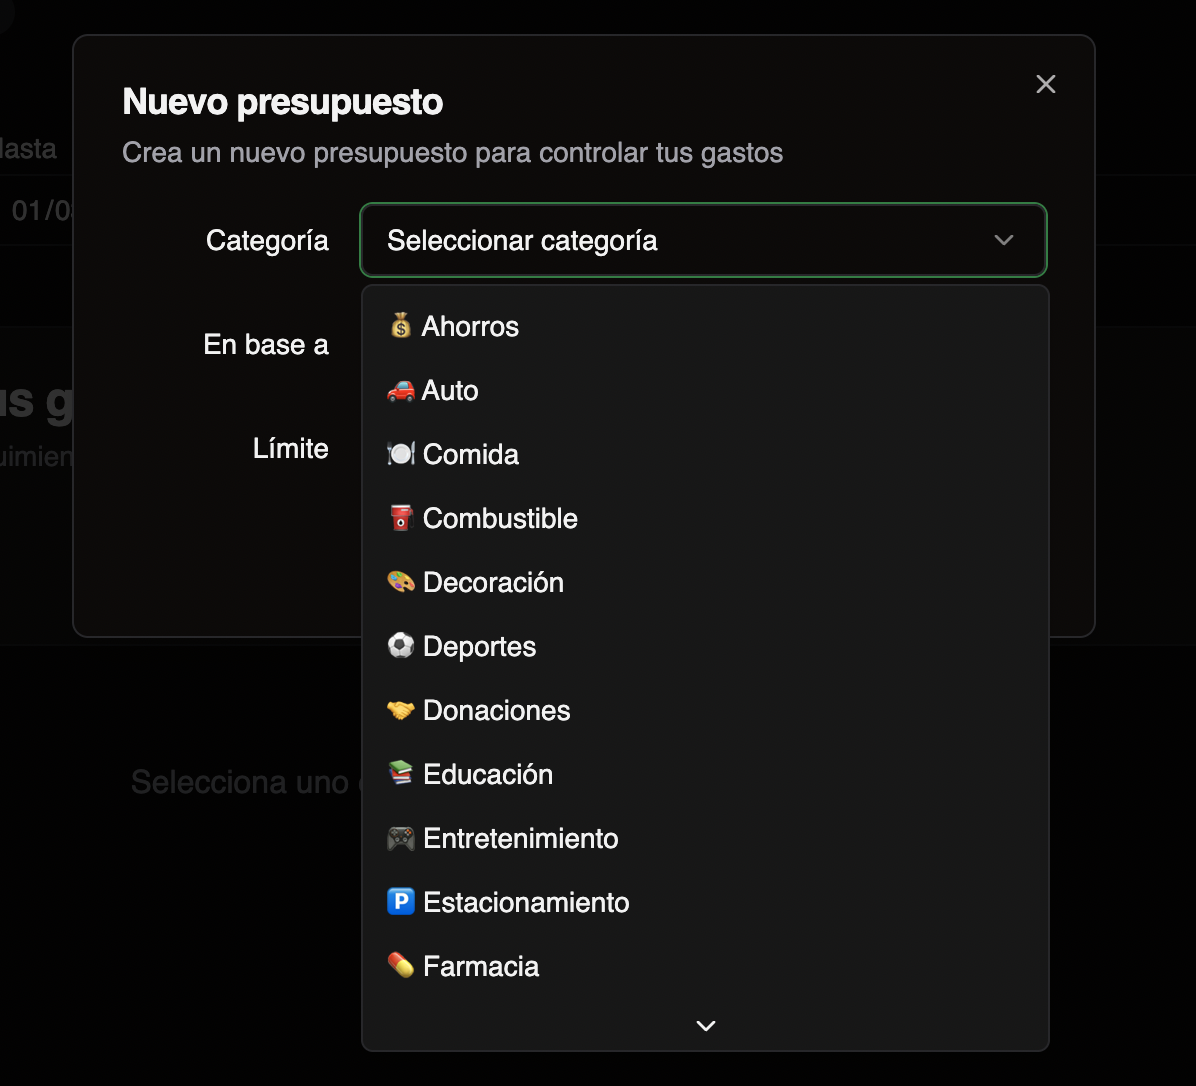
Task: Click the fuel pump Combustible icon
Action: (400, 518)
